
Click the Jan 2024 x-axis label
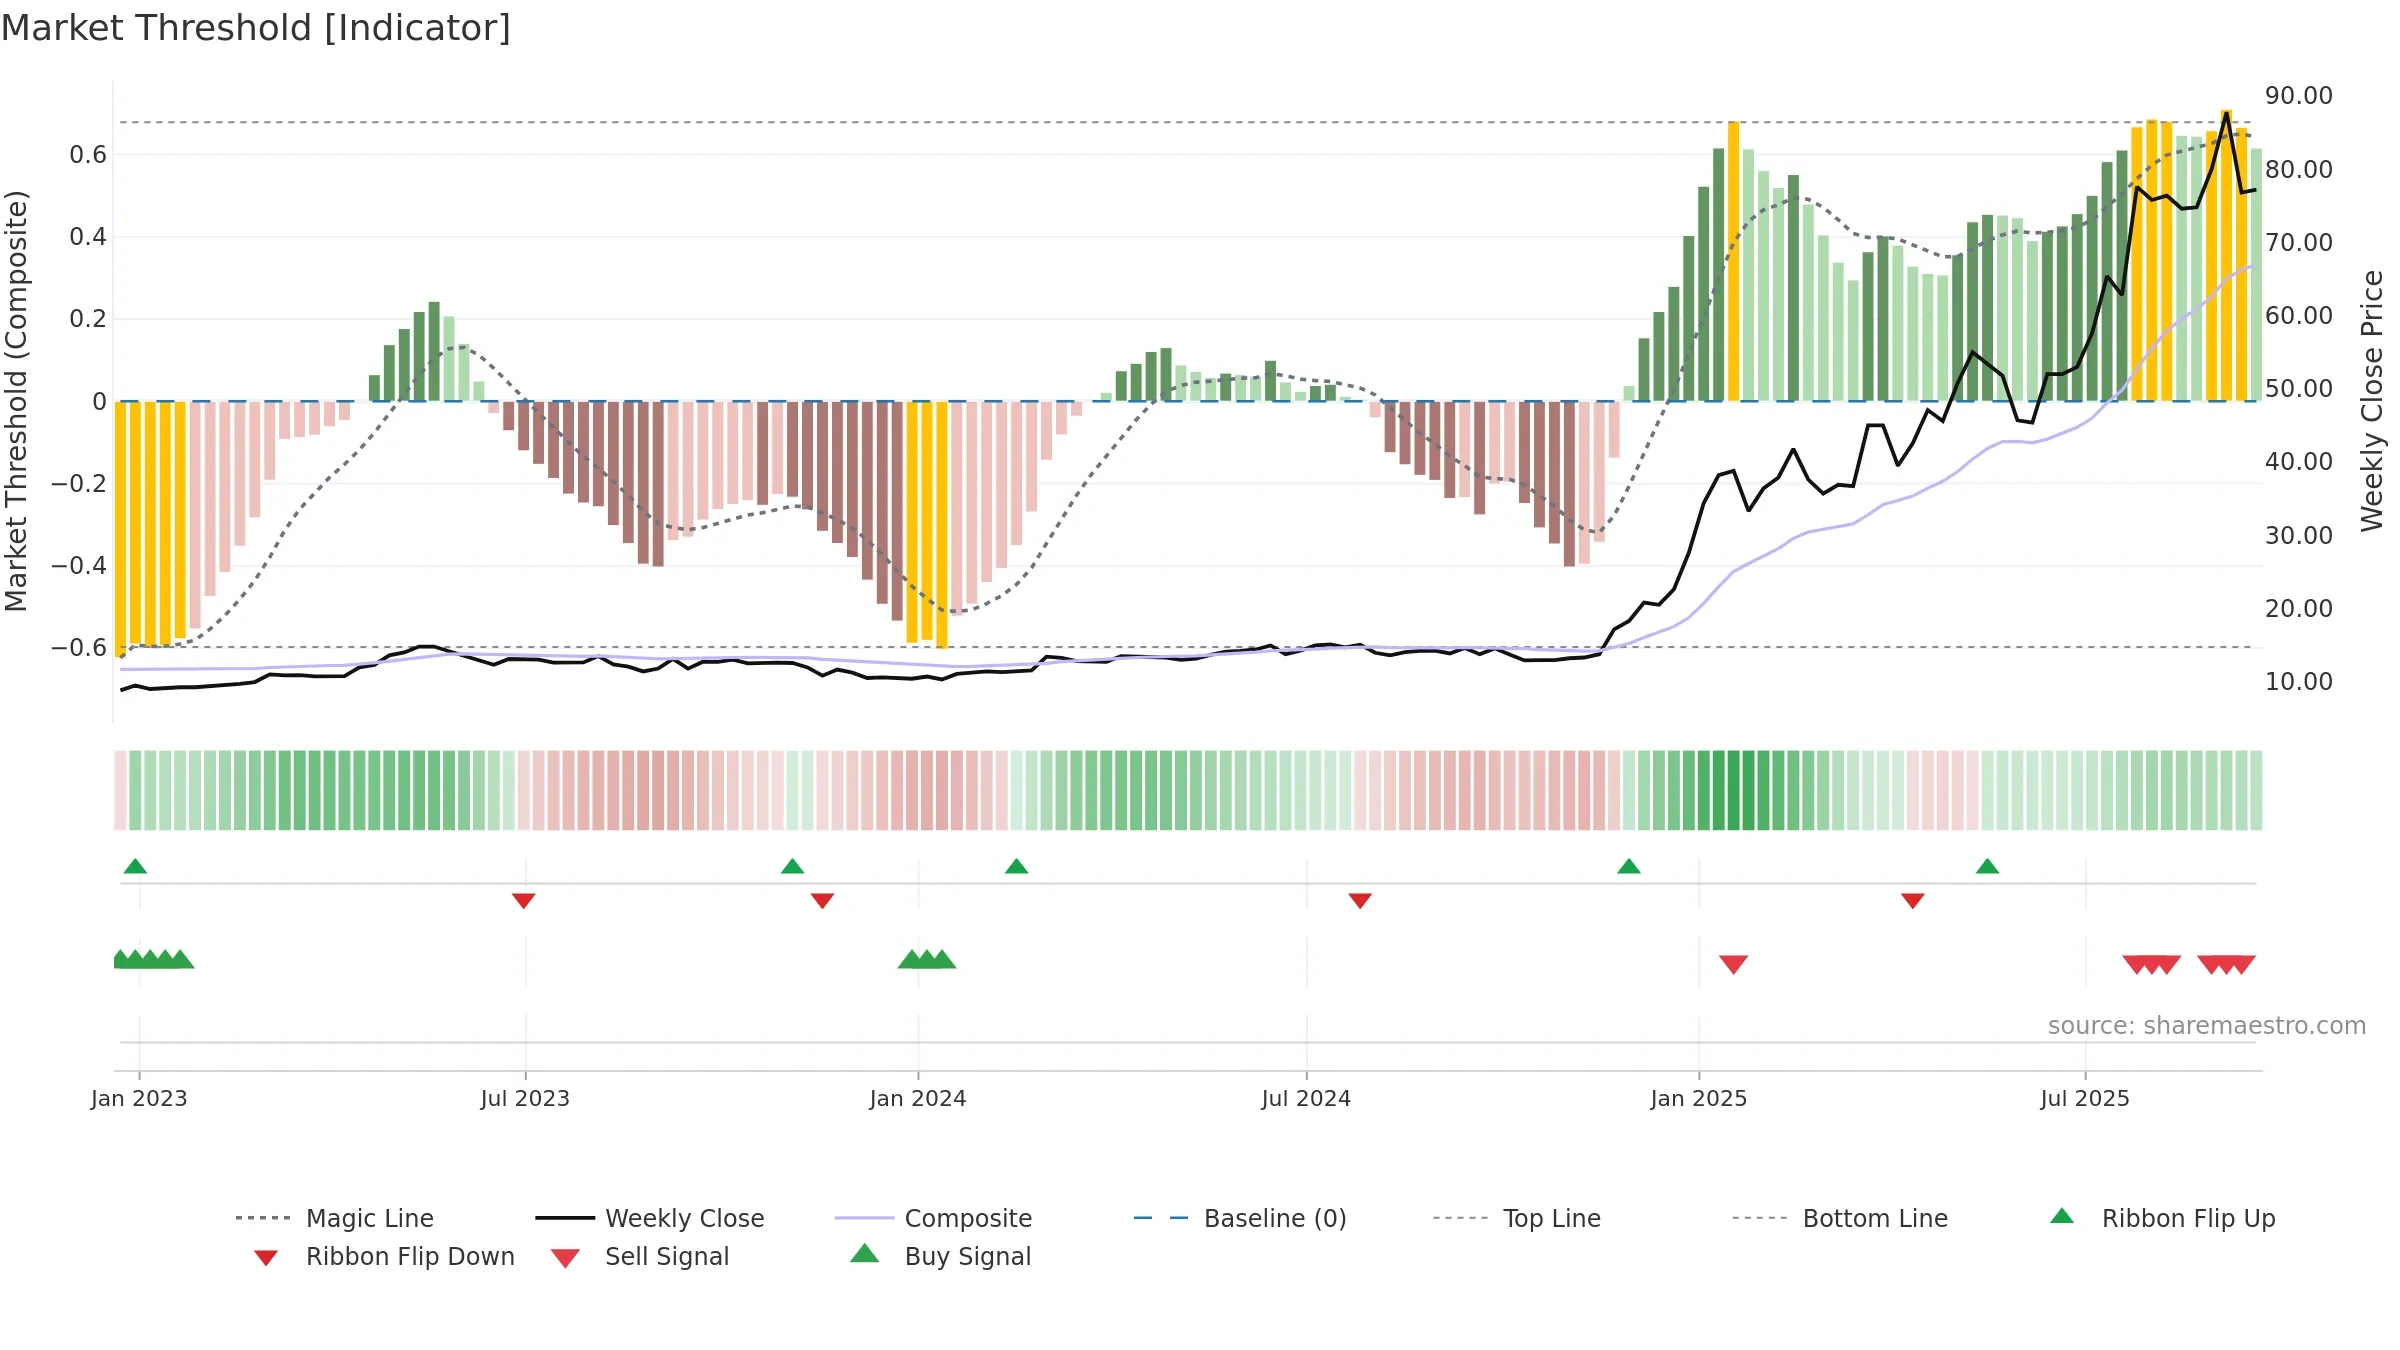[x=918, y=1098]
